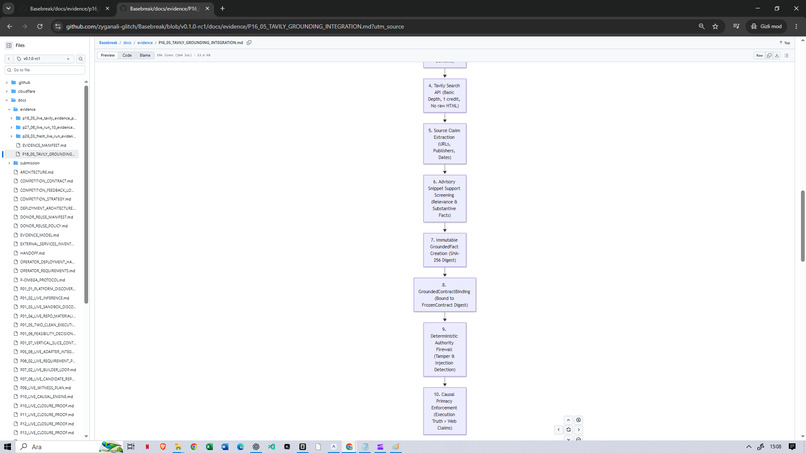Copy raw file contents icon

[770, 55]
